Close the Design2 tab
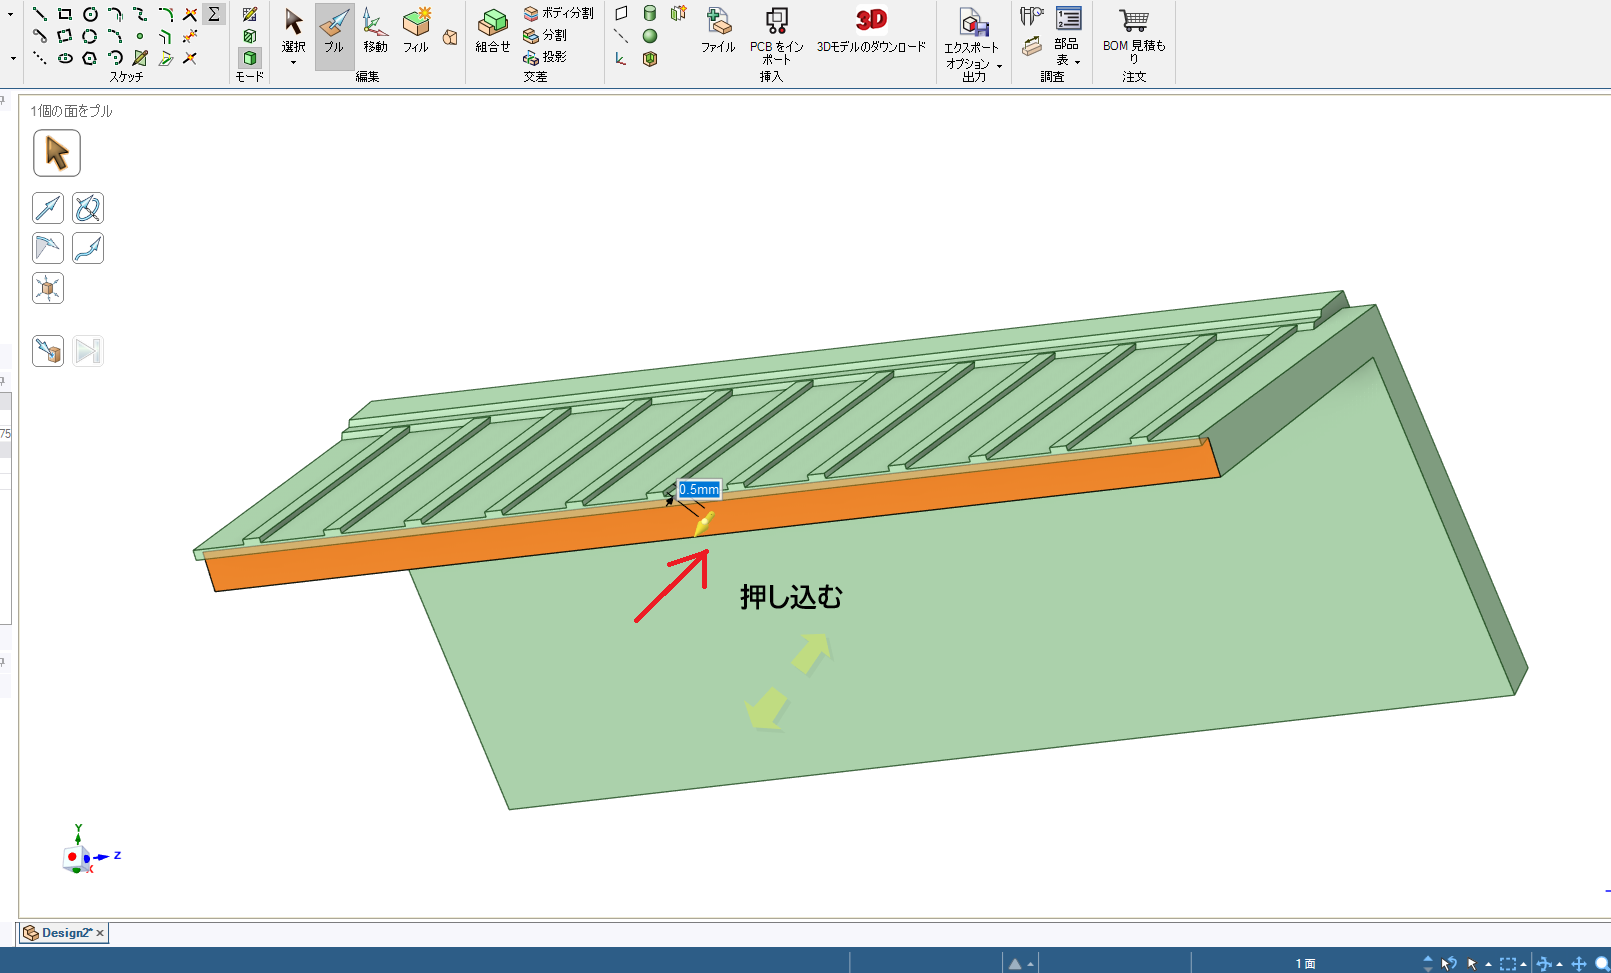The height and width of the screenshot is (973, 1611). pyautogui.click(x=100, y=933)
